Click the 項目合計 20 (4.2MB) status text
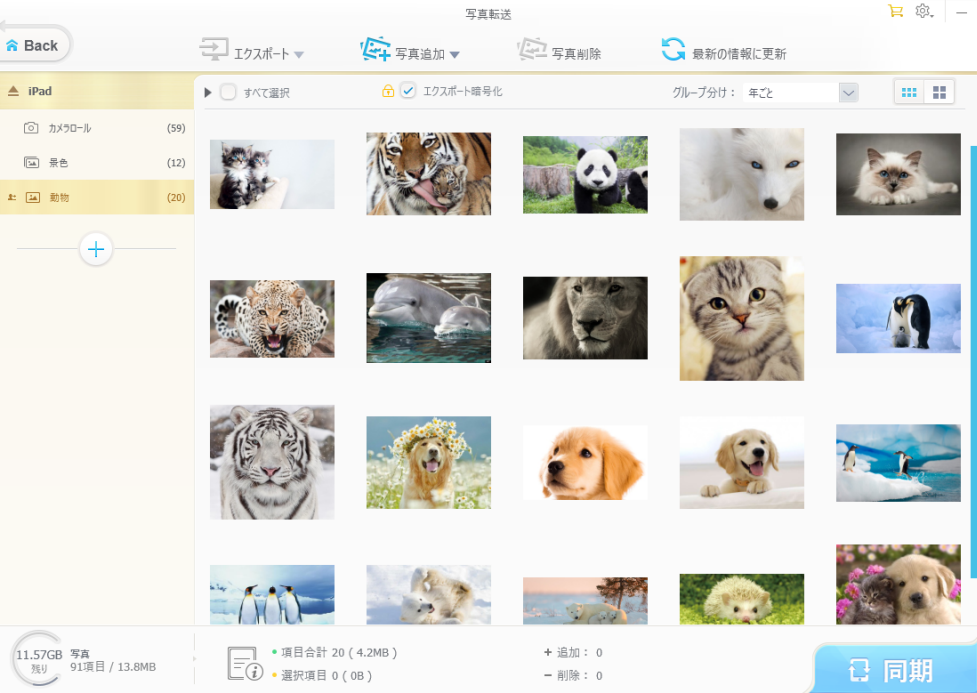977x693 pixels. [x=339, y=652]
